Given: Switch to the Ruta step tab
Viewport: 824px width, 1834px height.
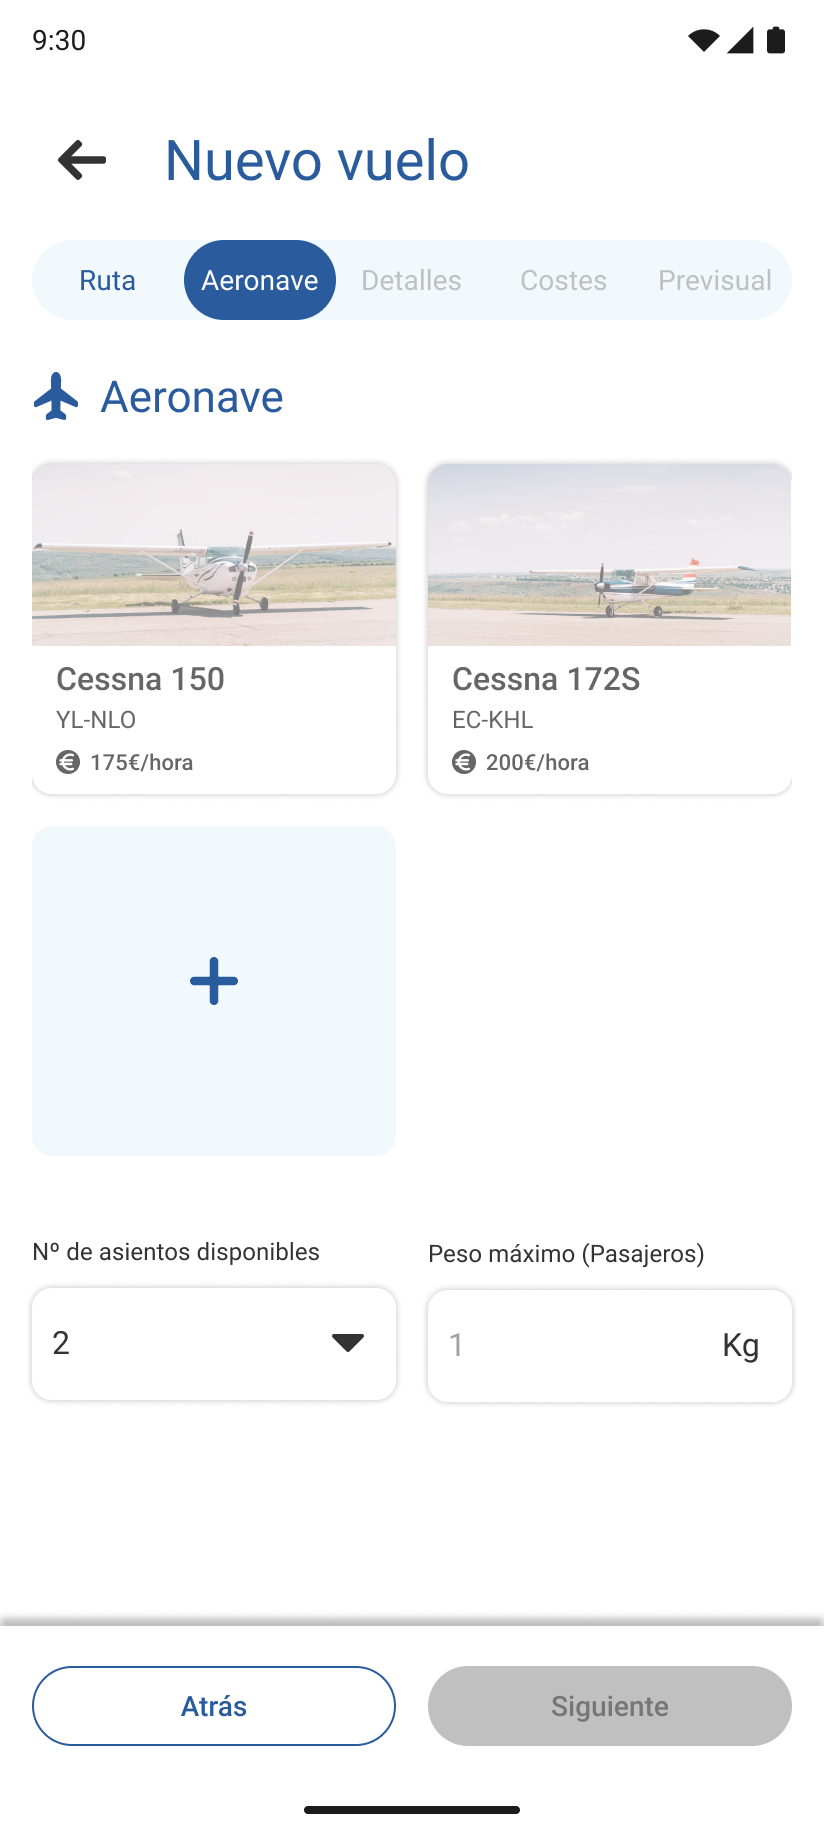Looking at the screenshot, I should pyautogui.click(x=108, y=280).
